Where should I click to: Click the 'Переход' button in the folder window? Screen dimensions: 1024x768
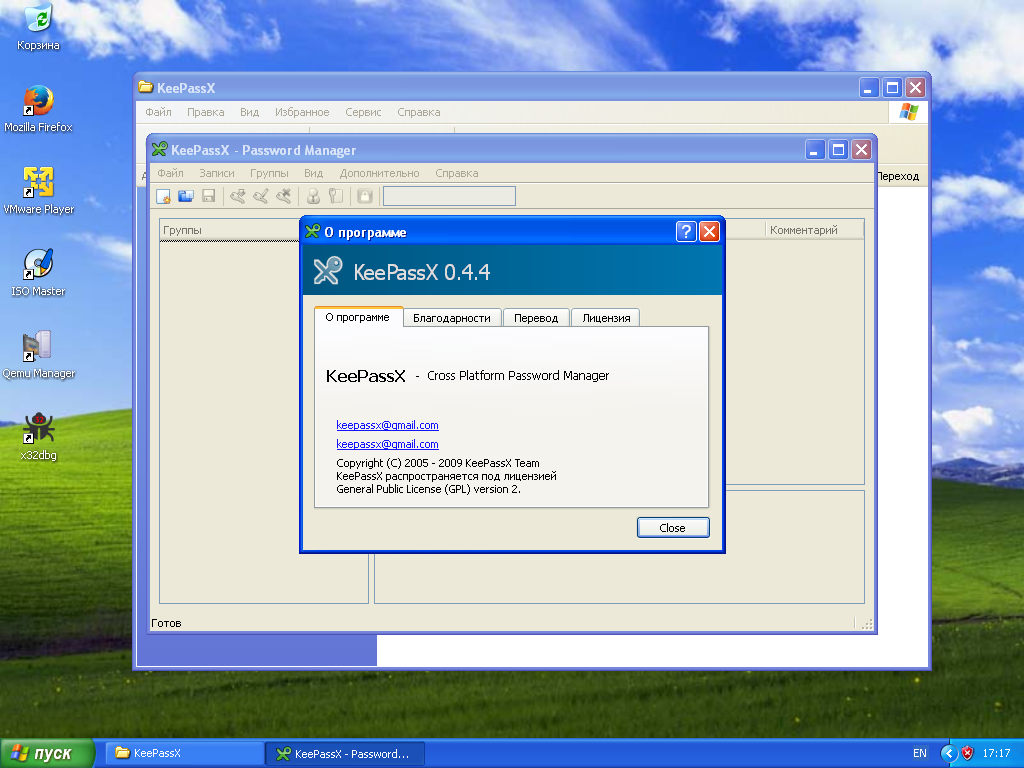point(899,176)
